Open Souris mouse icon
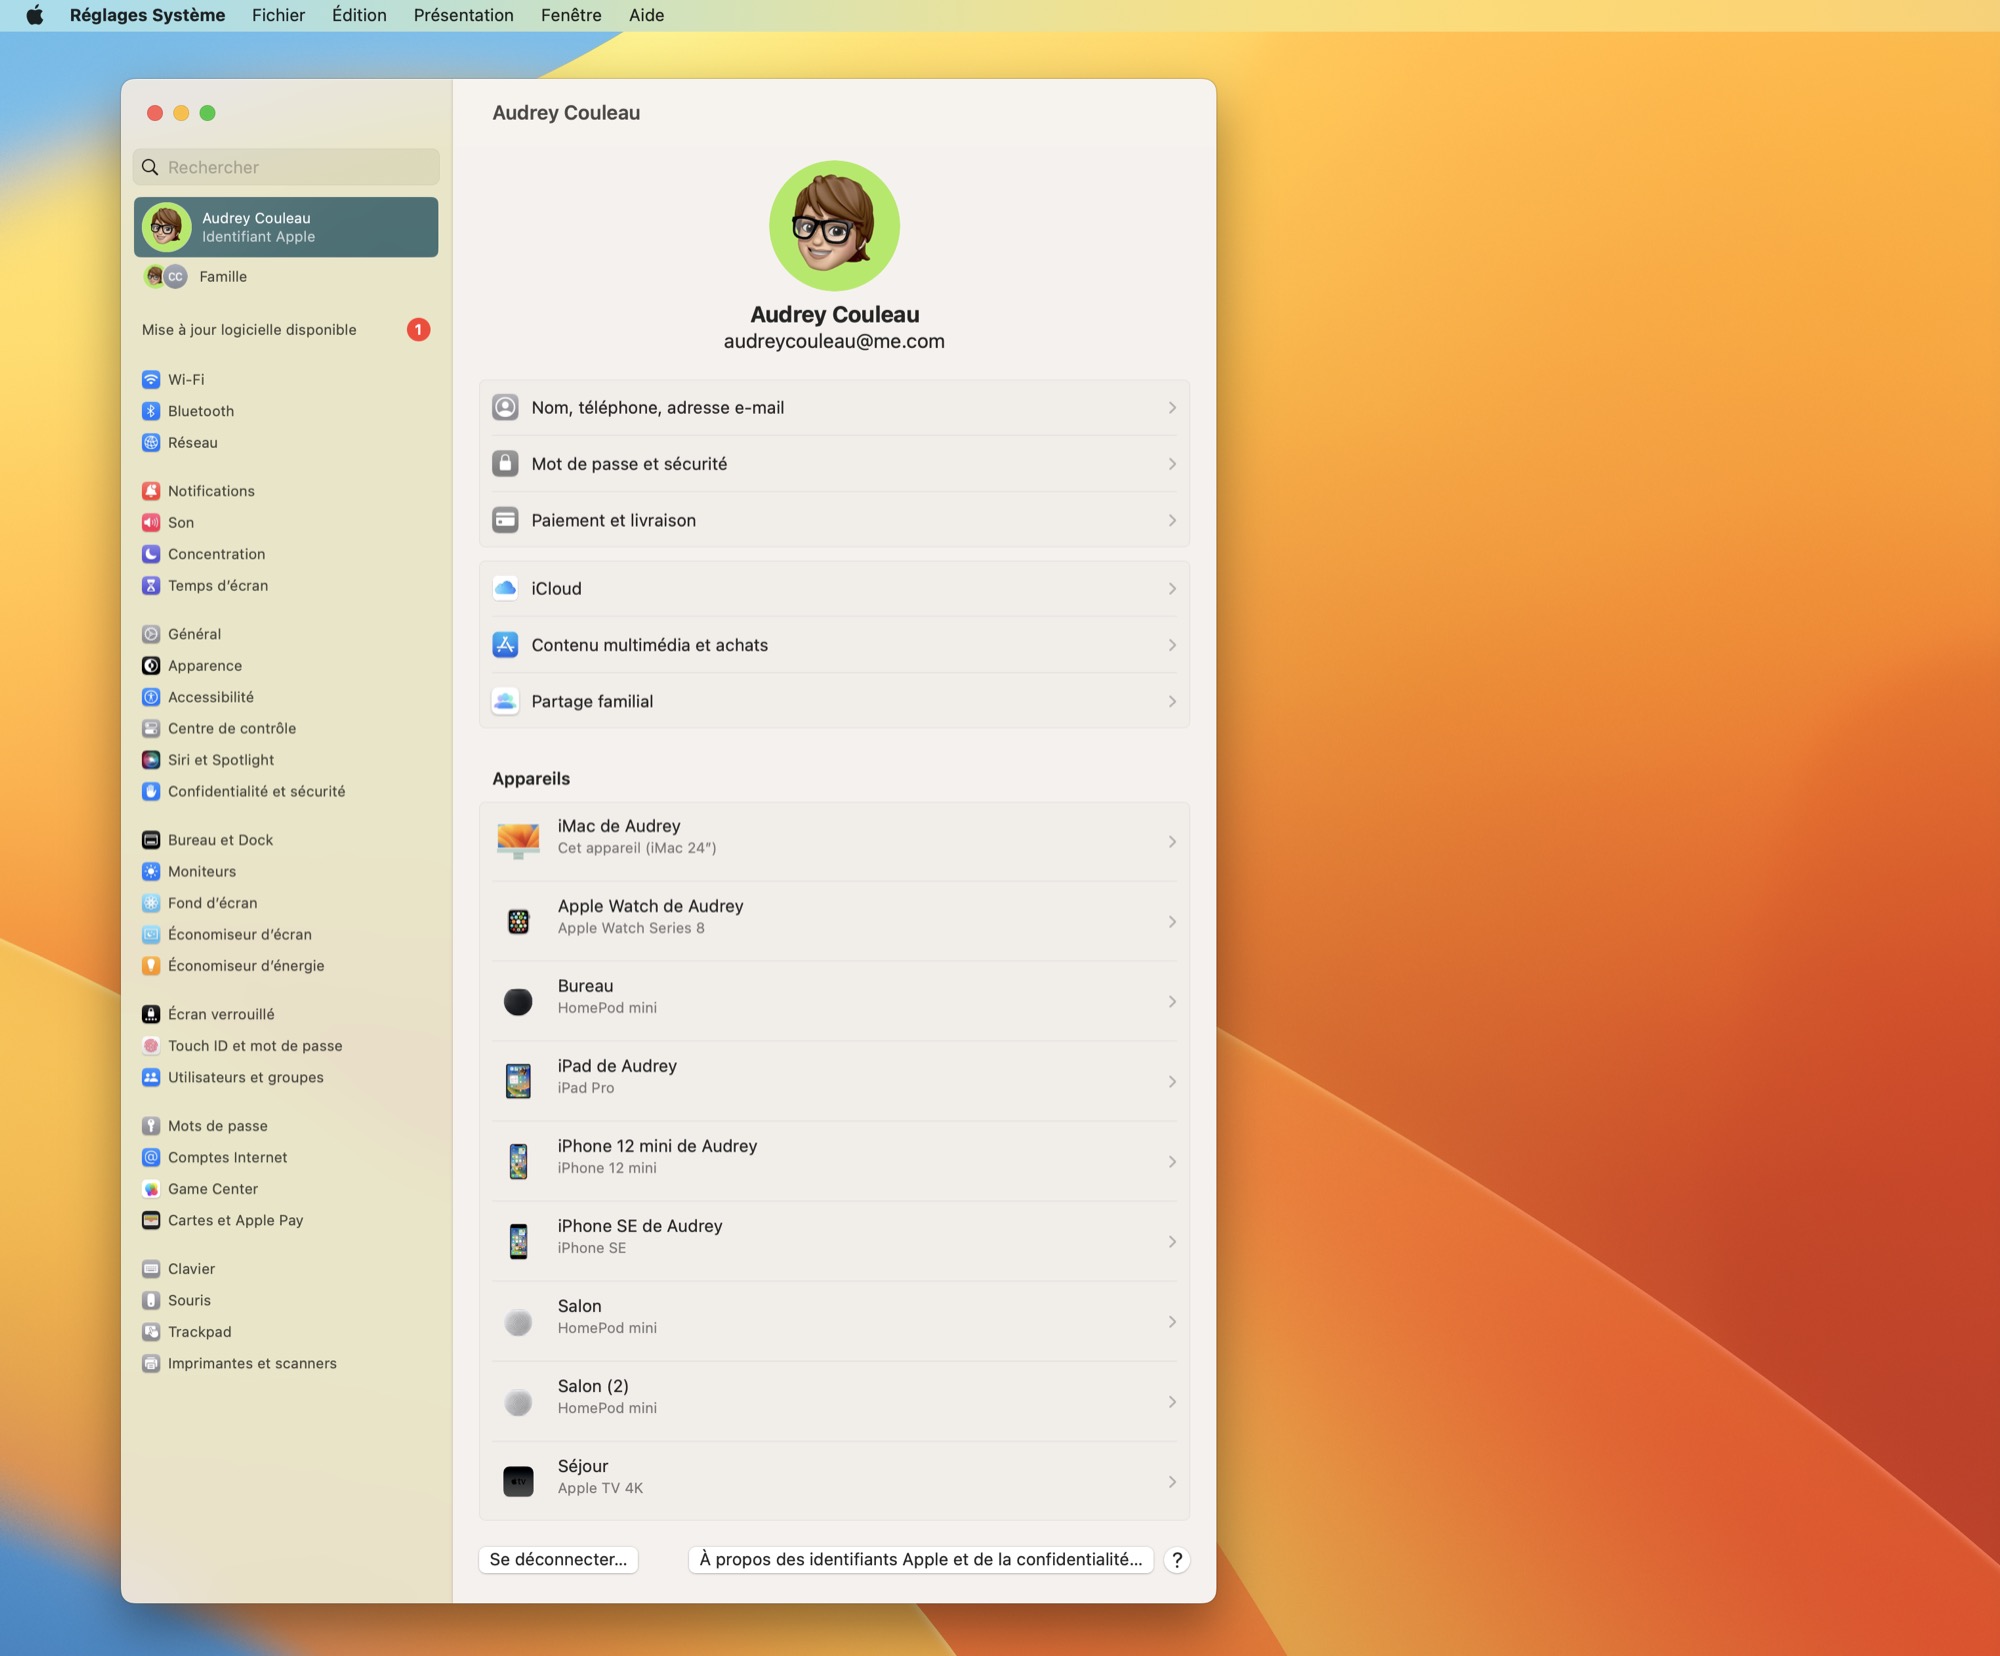Image resolution: width=2000 pixels, height=1656 pixels. [x=151, y=1300]
